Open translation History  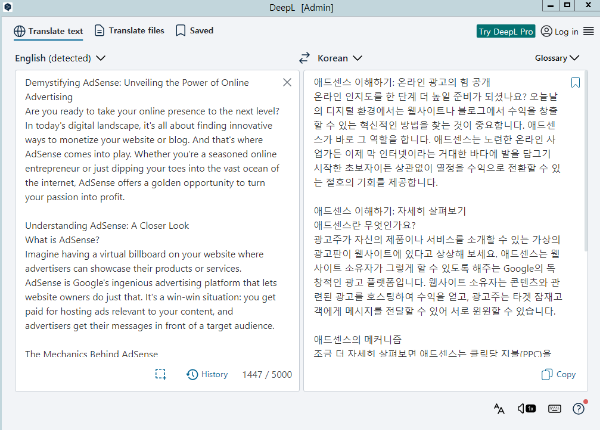pyautogui.click(x=207, y=374)
